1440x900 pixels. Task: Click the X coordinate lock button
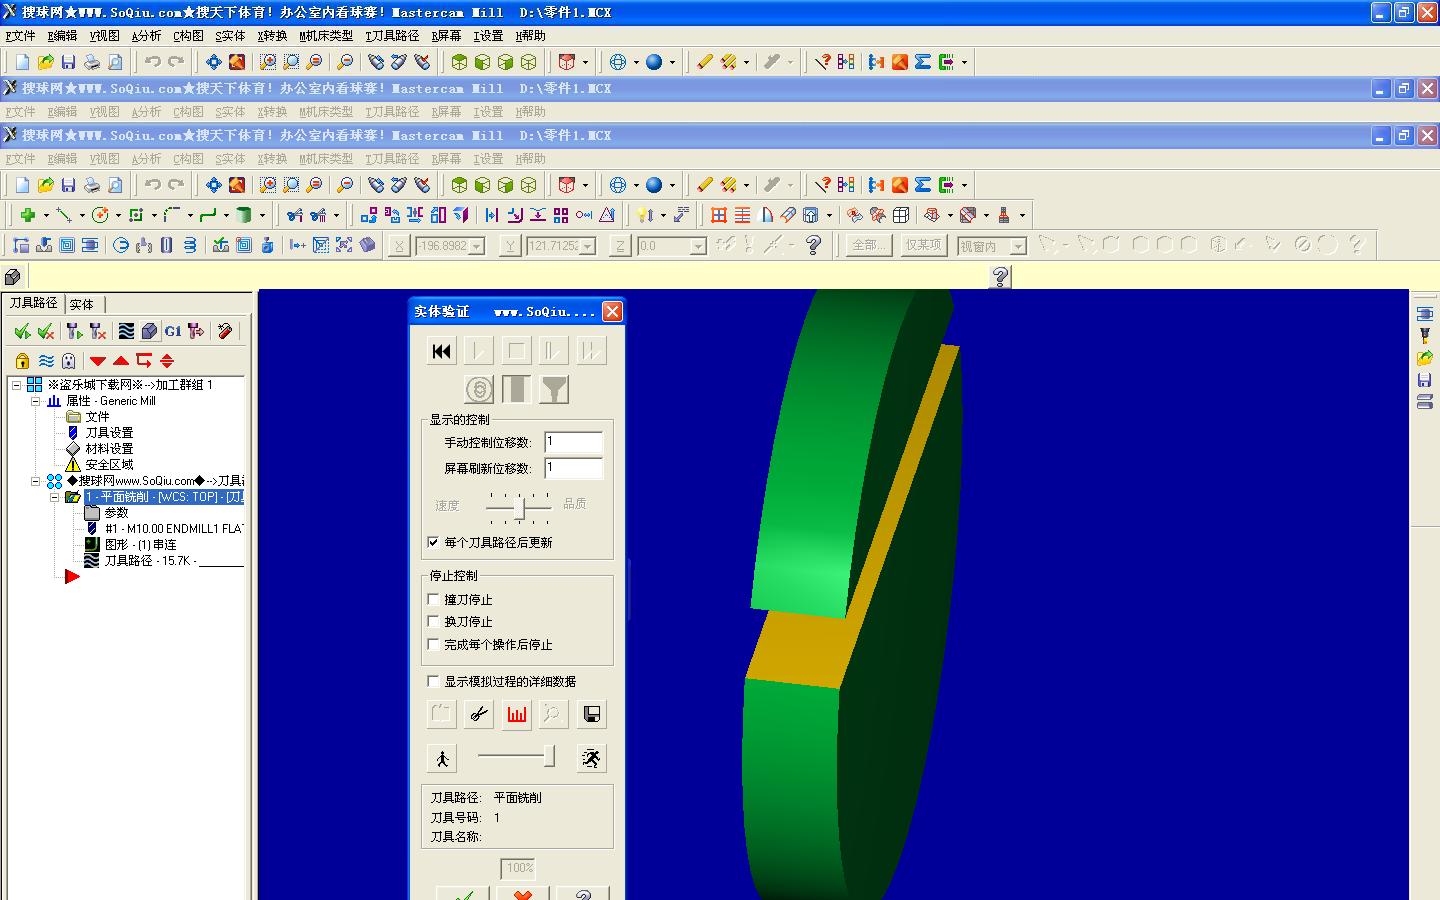pos(399,246)
